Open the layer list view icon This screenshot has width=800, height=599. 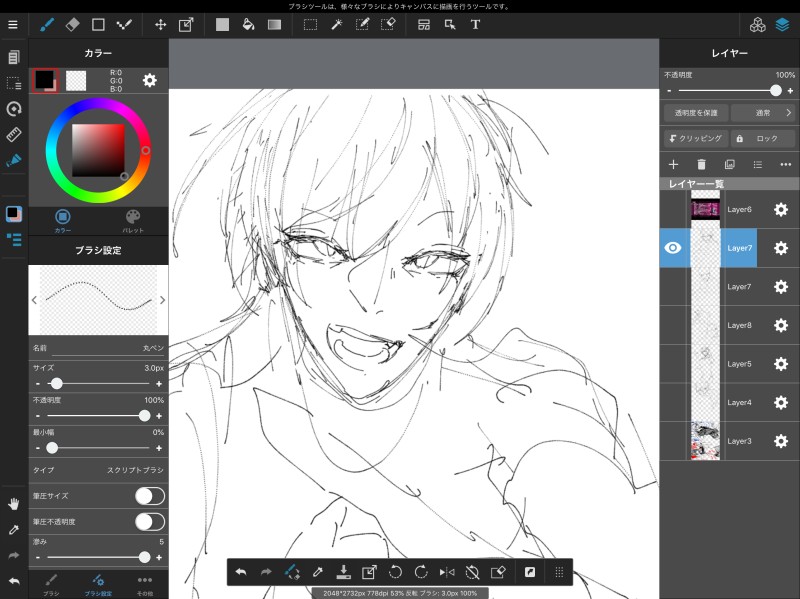pos(758,164)
